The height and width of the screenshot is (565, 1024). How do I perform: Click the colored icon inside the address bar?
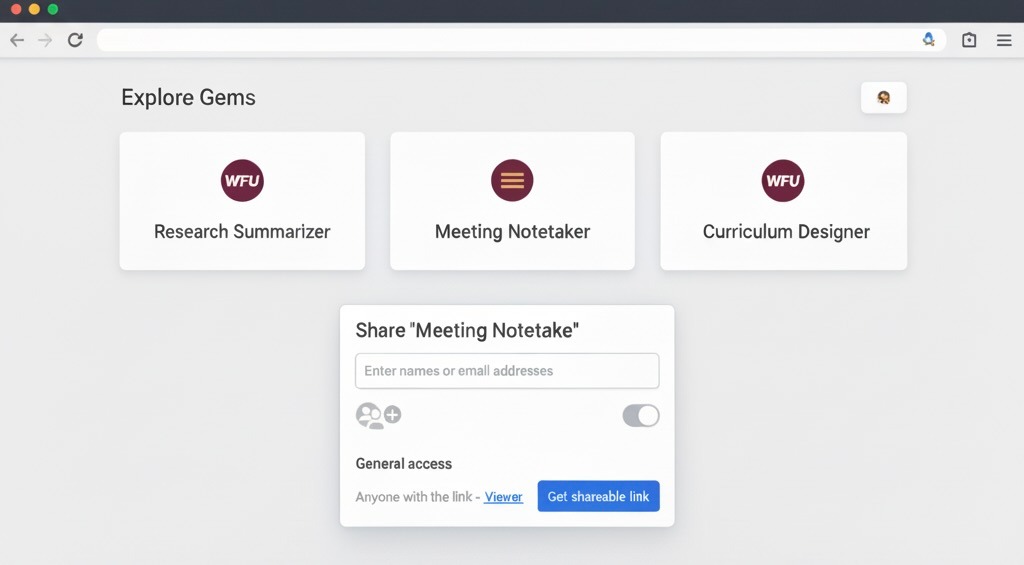928,40
